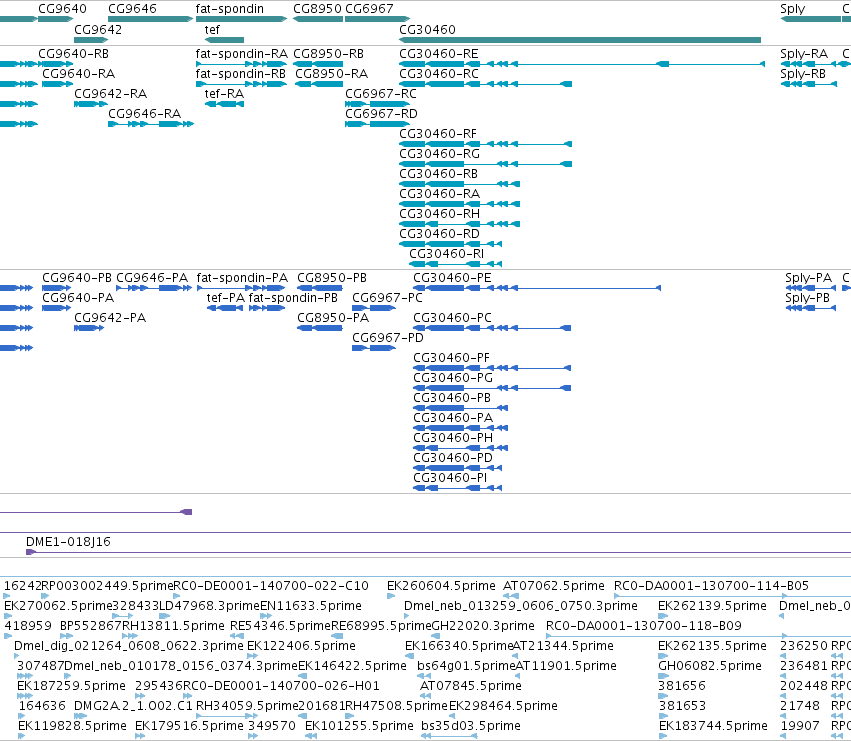Viewport: 851px width, 741px height.
Task: Click the CG9642 gene label
Action: [x=98, y=29]
